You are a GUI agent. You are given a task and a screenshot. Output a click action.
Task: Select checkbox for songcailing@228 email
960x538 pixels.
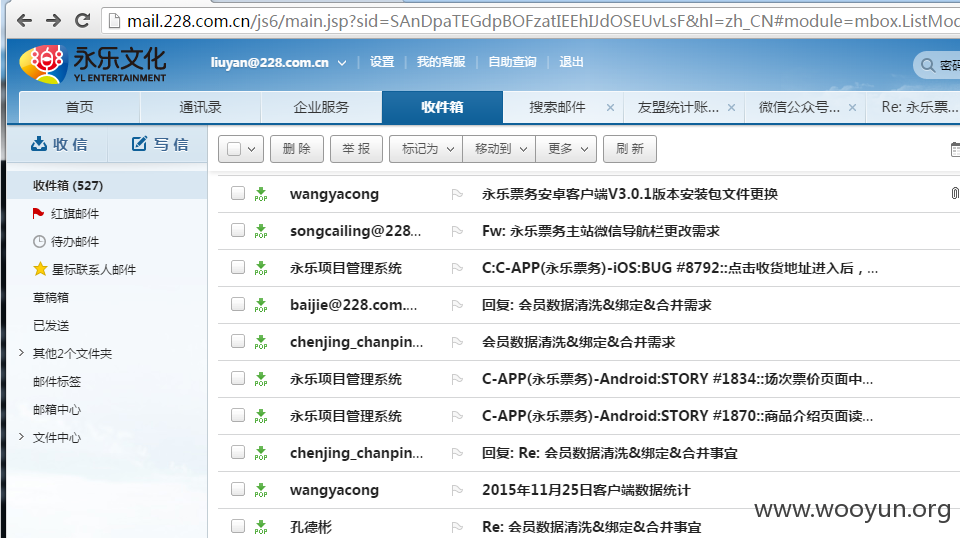238,230
